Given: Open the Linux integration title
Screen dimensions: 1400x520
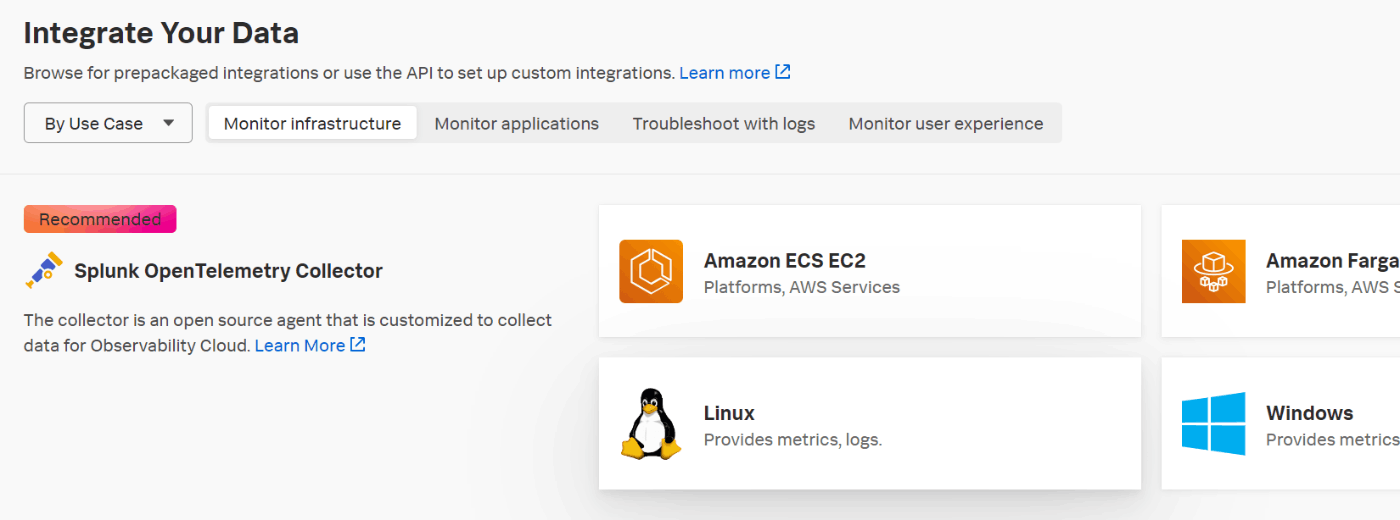Looking at the screenshot, I should (x=729, y=413).
